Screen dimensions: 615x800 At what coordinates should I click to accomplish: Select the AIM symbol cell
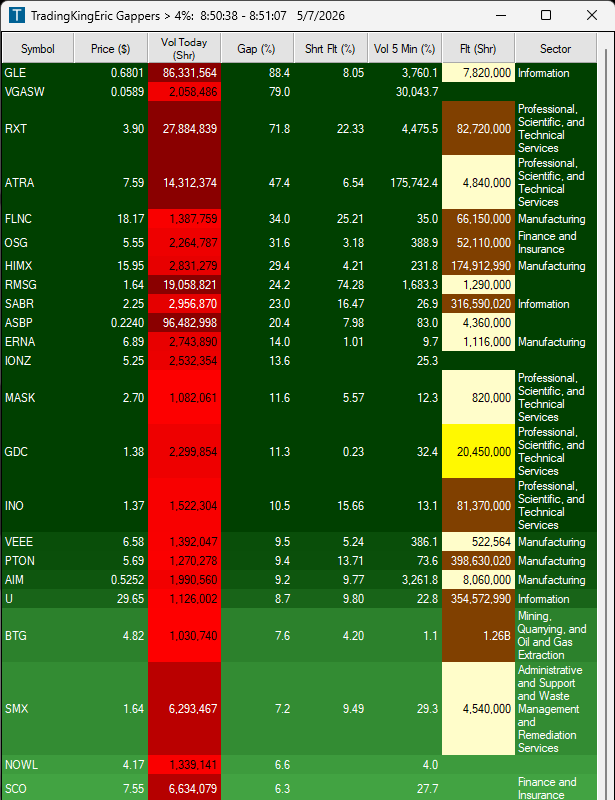tap(38, 580)
